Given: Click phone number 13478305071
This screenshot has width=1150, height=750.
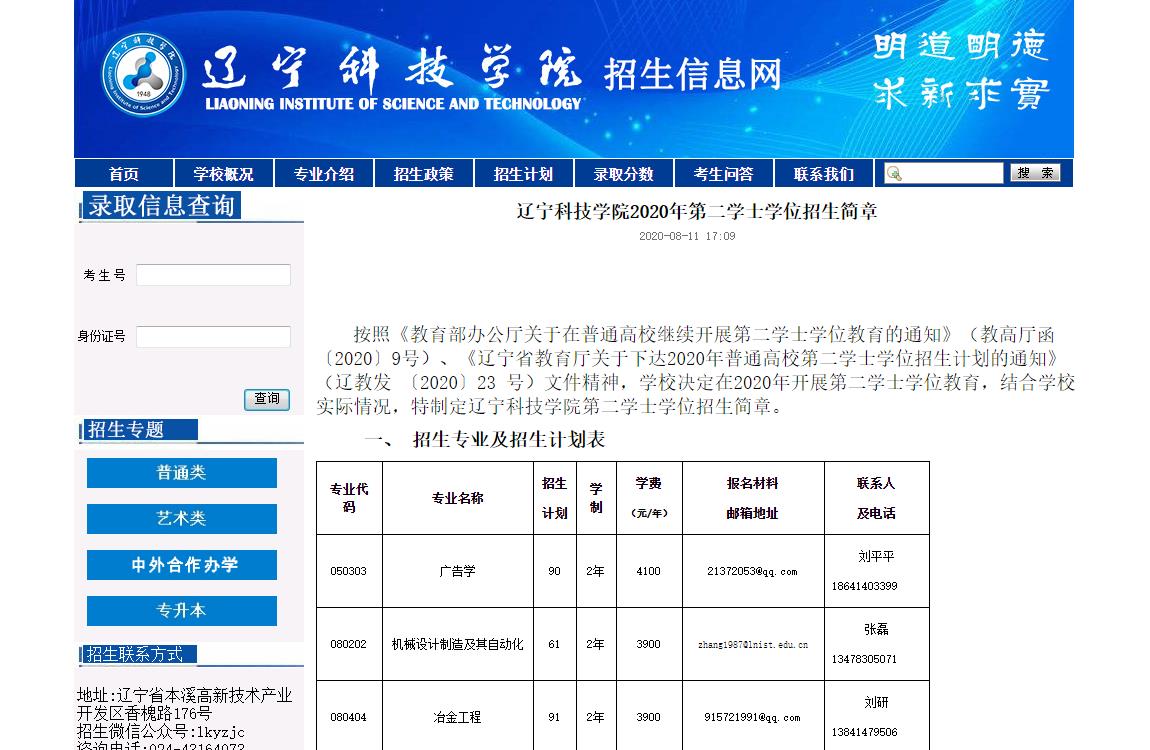Looking at the screenshot, I should pos(865,659).
